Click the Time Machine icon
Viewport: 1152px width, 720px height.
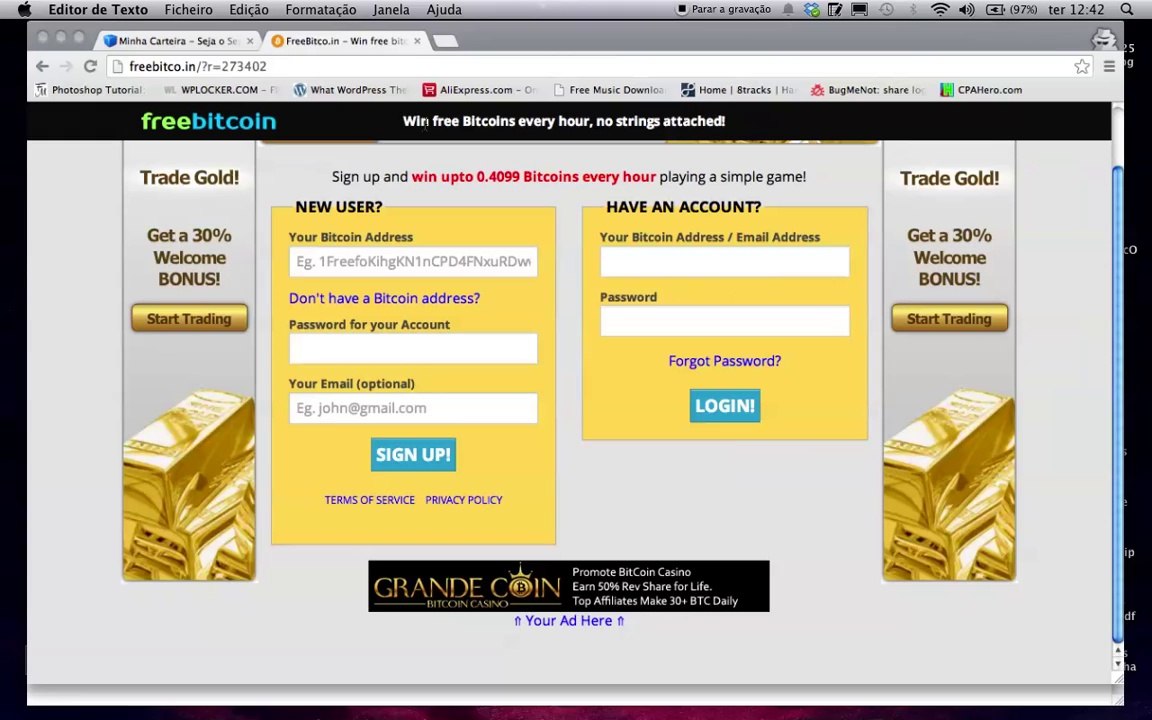point(887,10)
